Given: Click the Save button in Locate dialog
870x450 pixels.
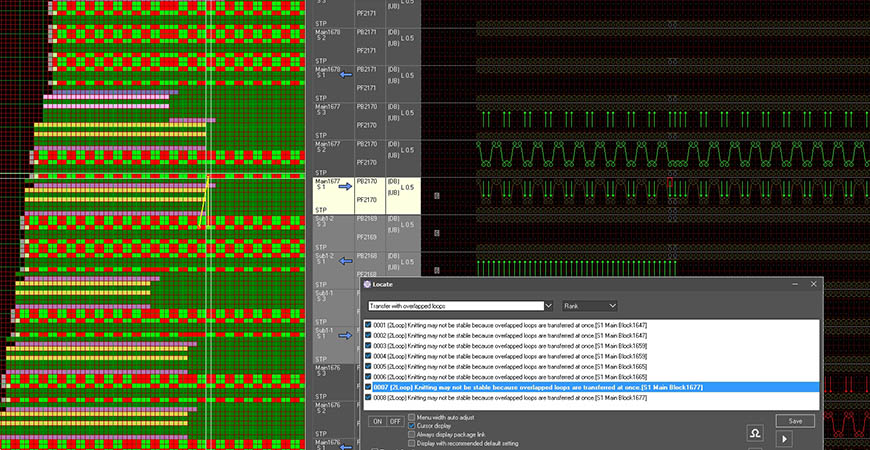Looking at the screenshot, I should coord(795,421).
